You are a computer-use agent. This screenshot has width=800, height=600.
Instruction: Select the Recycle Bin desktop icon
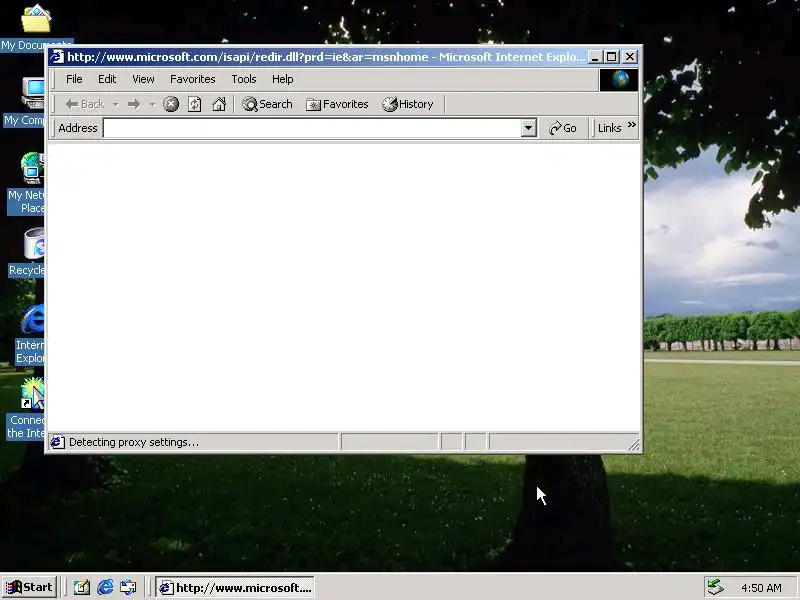coord(27,252)
